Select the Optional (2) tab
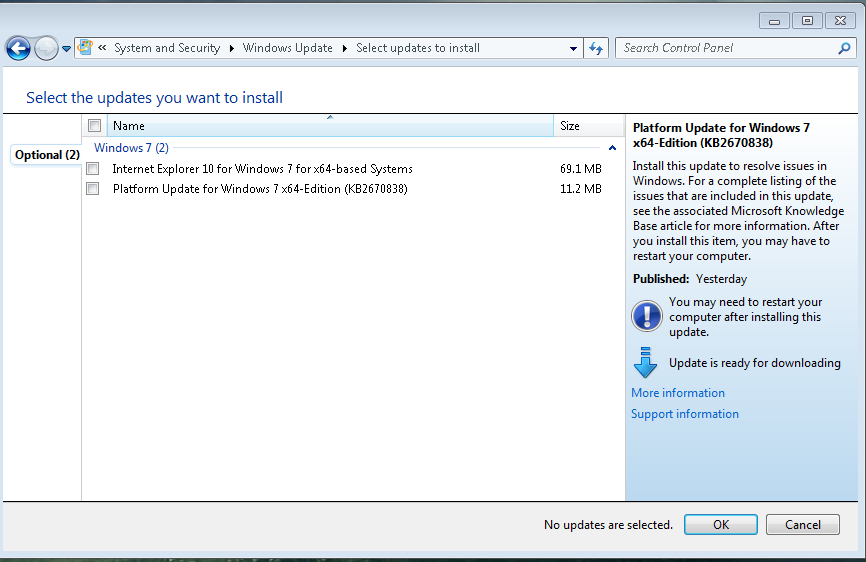 [47, 155]
